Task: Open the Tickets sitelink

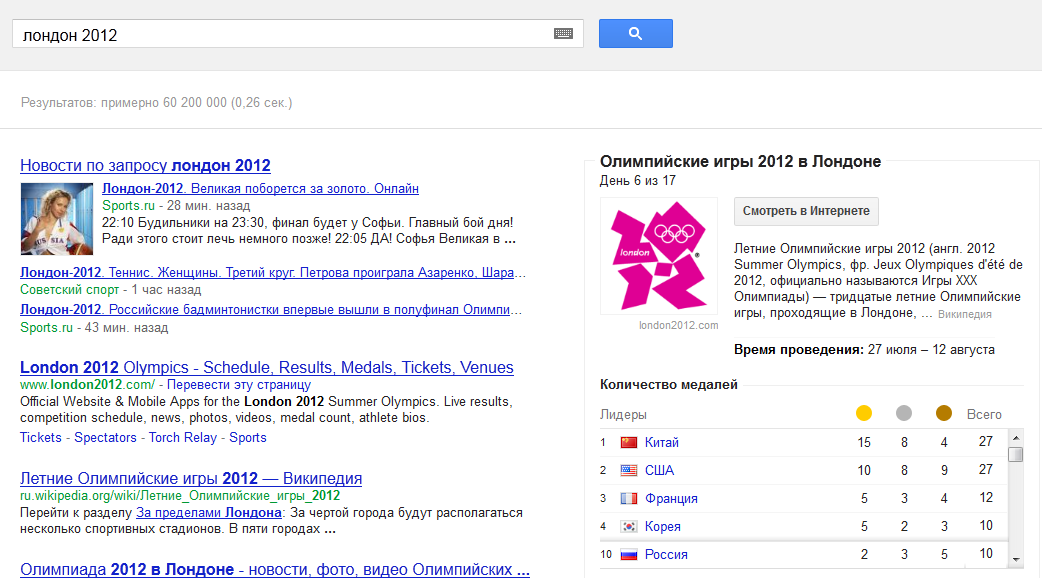Action: (x=41, y=438)
